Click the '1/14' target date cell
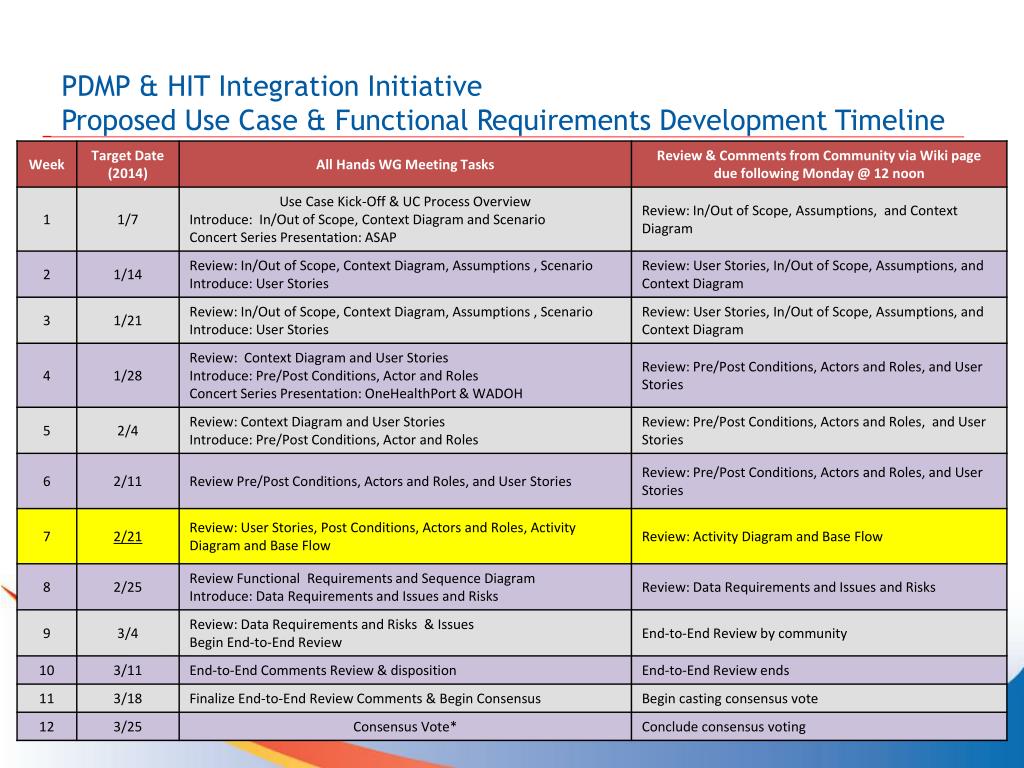The width and height of the screenshot is (1024, 768). click(x=127, y=274)
